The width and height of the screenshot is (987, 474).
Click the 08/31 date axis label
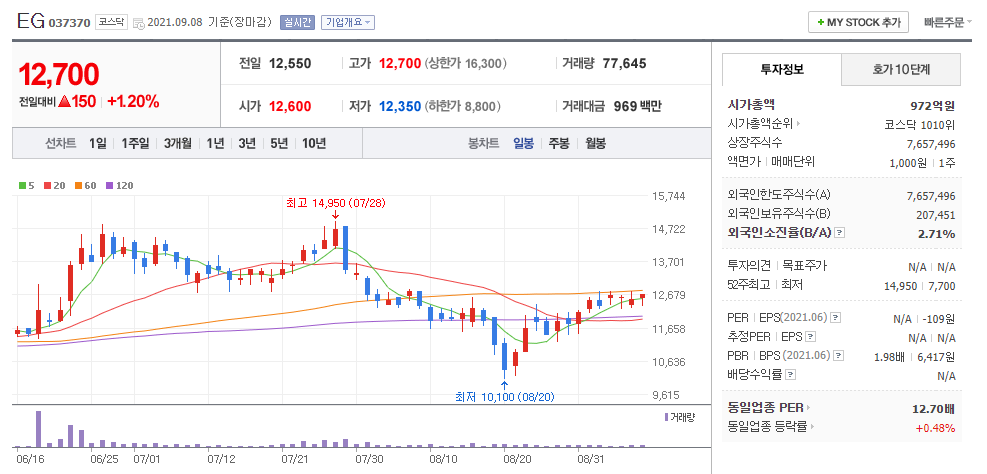(590, 459)
